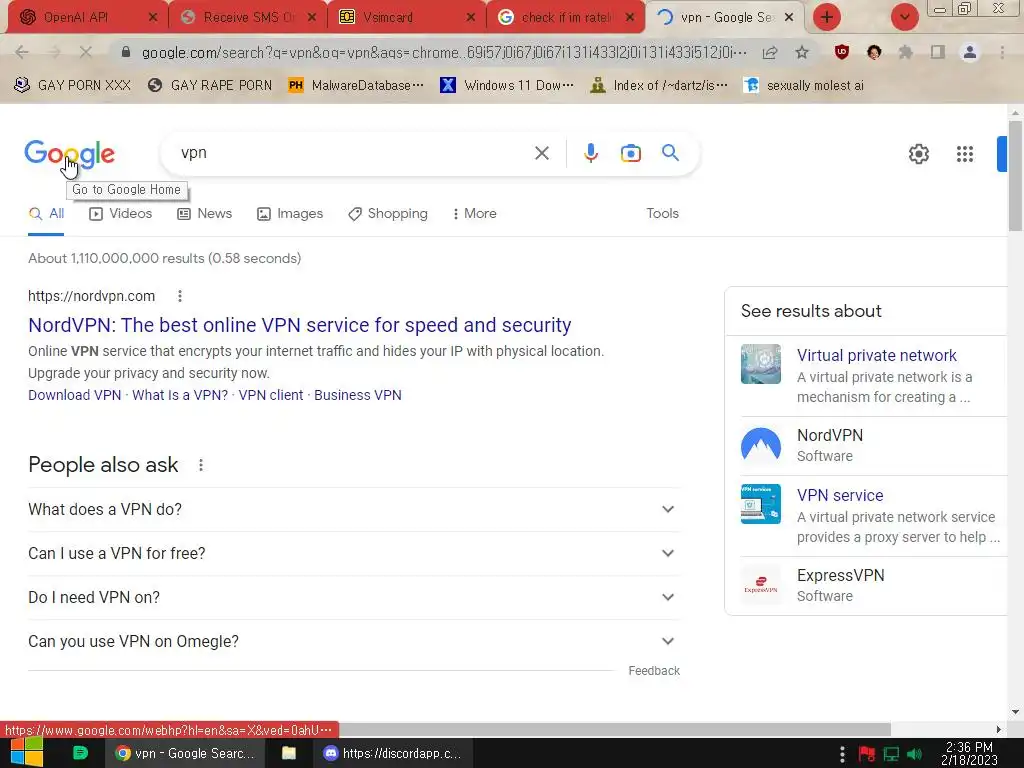Switch to the Videos results tab
The image size is (1024, 768).
(x=121, y=214)
